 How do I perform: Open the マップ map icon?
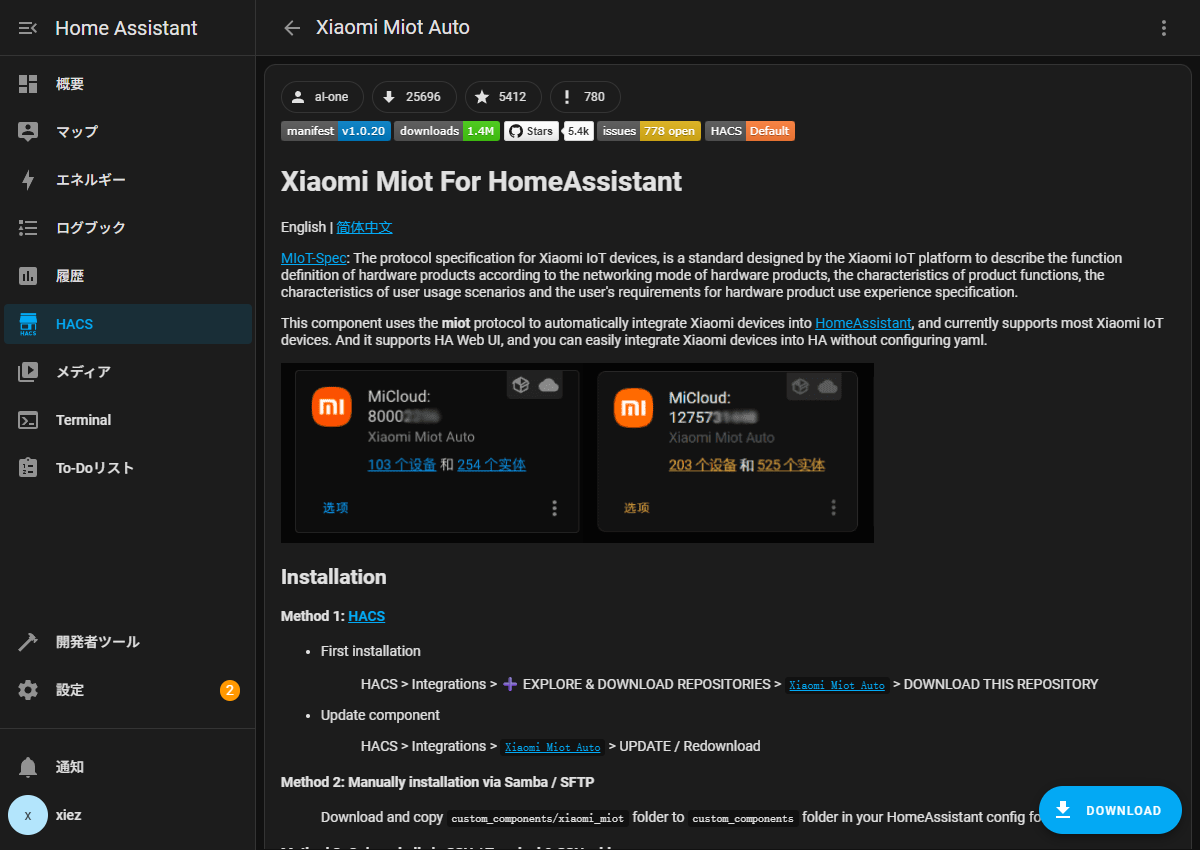[x=28, y=132]
